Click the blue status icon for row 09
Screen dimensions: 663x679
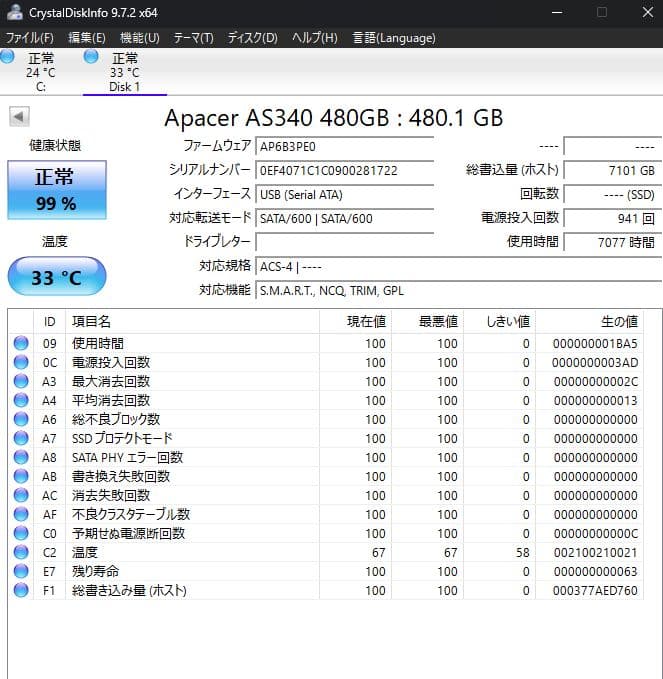[21, 343]
